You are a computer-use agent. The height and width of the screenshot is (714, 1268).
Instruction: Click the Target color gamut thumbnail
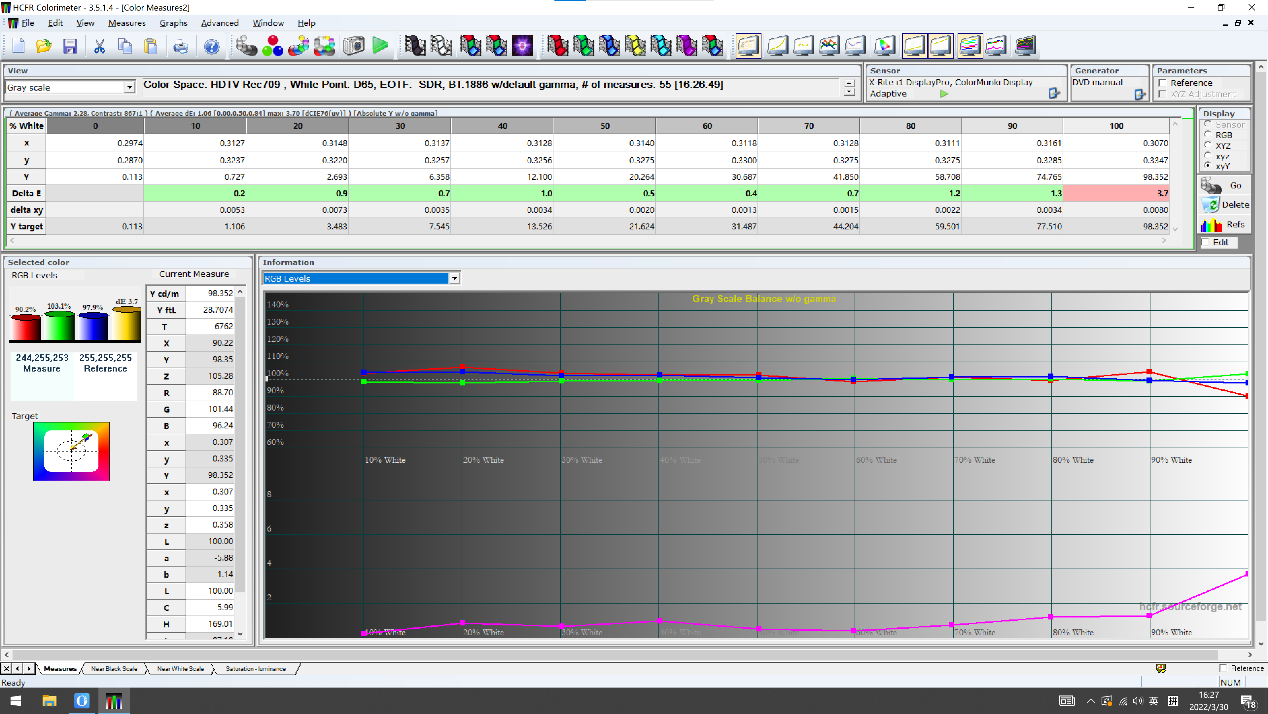71,451
